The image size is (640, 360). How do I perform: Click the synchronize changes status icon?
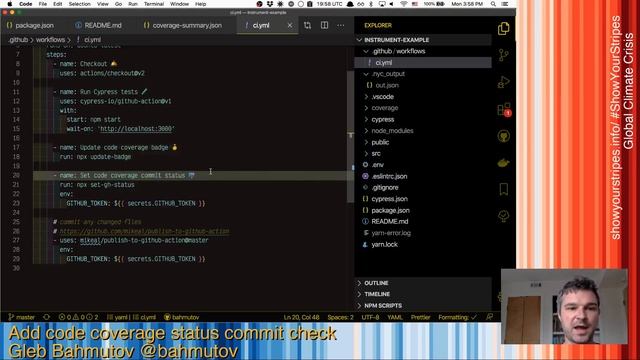(x=47, y=317)
